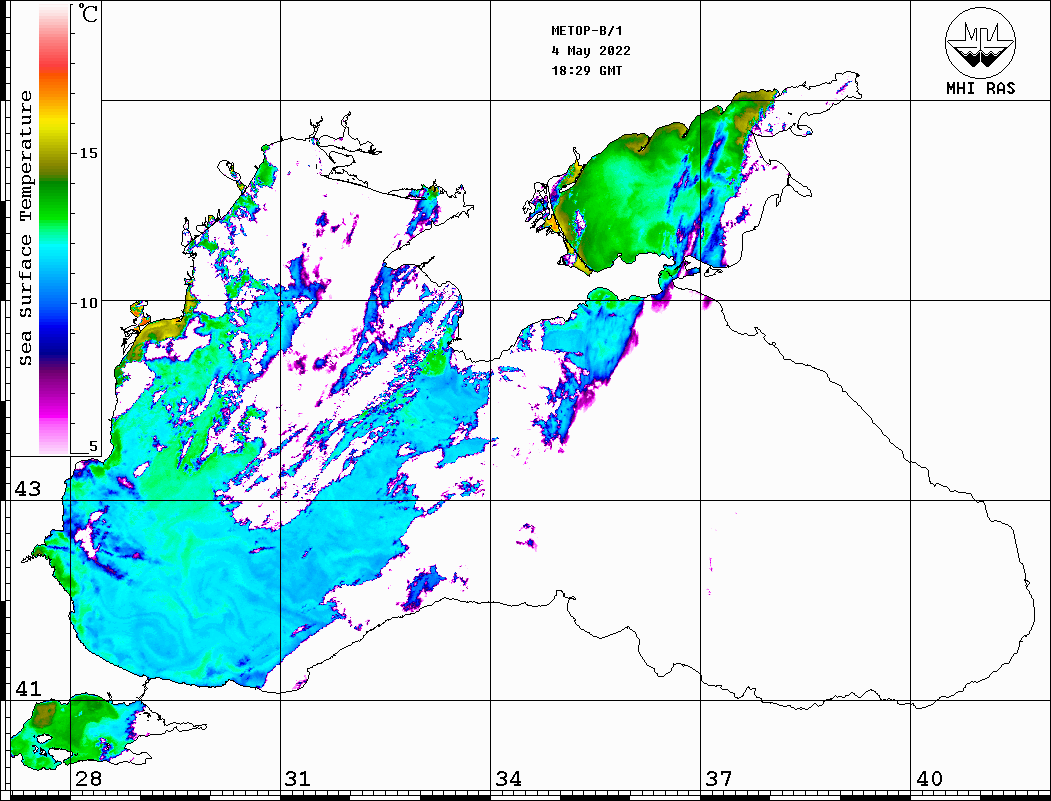The height and width of the screenshot is (801, 1051).
Task: Click the date text 4 May 2022
Action: 591,51
